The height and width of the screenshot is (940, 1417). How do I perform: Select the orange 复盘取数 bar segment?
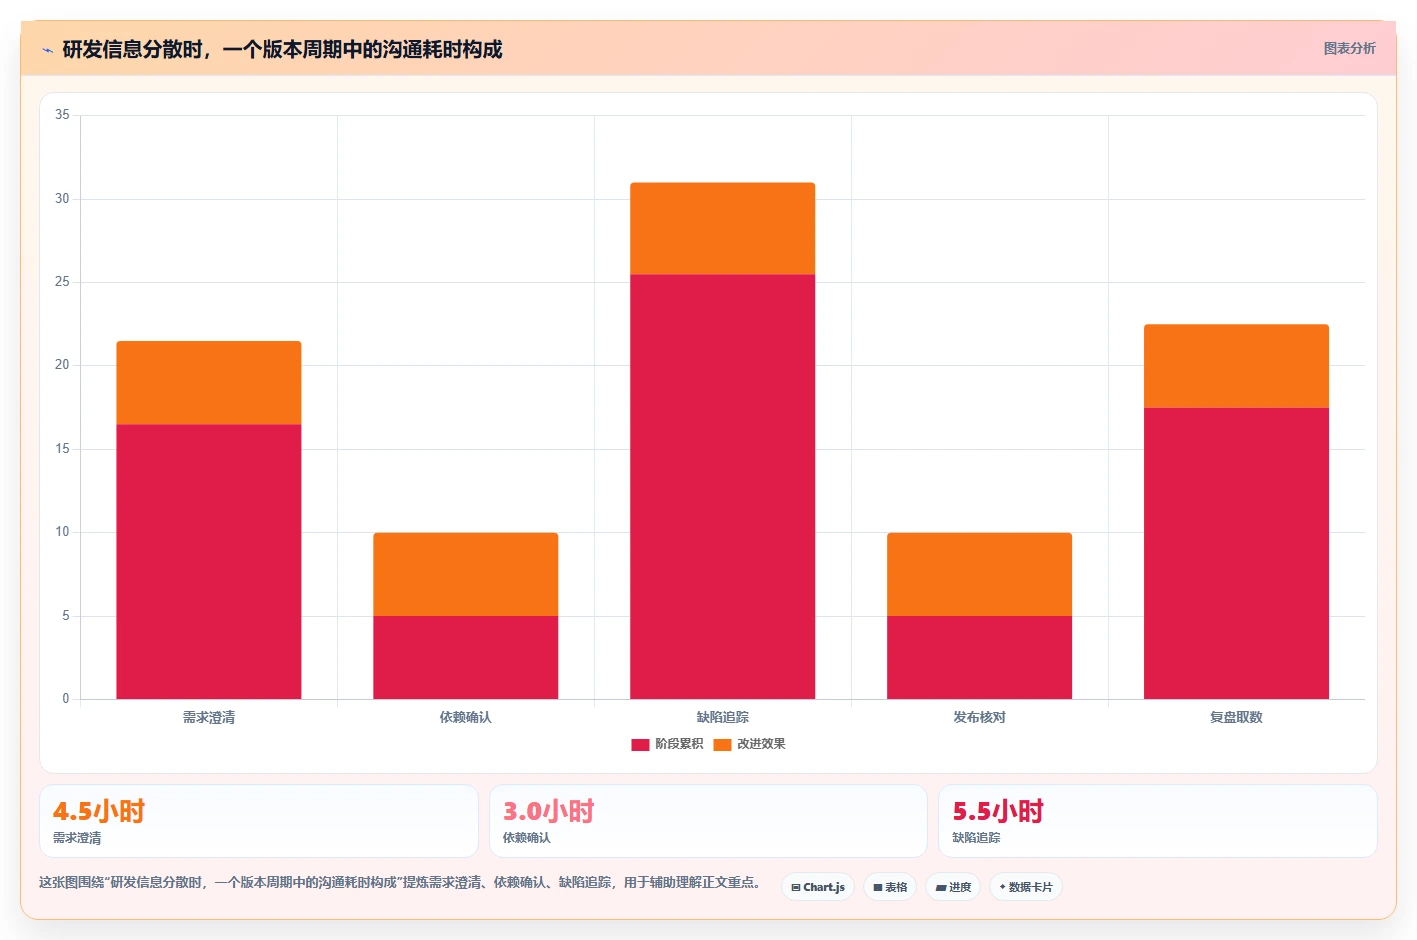tap(1237, 366)
